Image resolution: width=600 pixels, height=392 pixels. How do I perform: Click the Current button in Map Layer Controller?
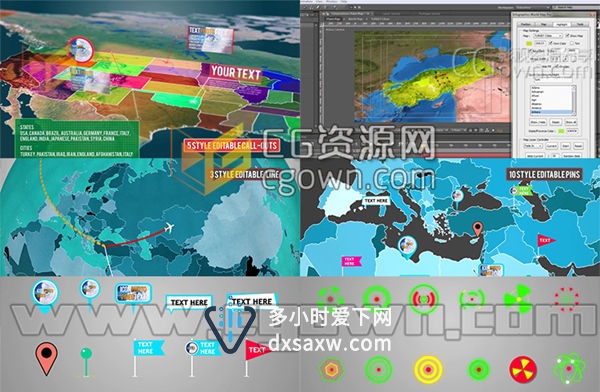[x=552, y=146]
